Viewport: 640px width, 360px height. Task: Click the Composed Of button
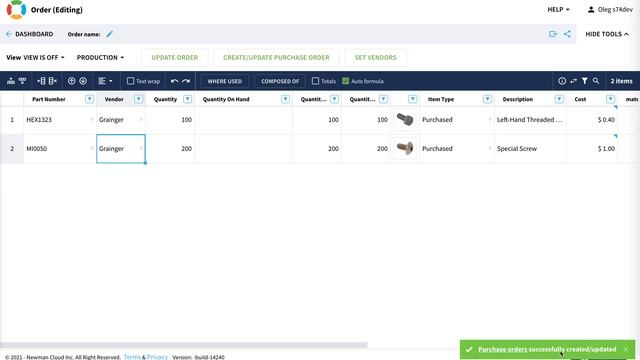(280, 81)
